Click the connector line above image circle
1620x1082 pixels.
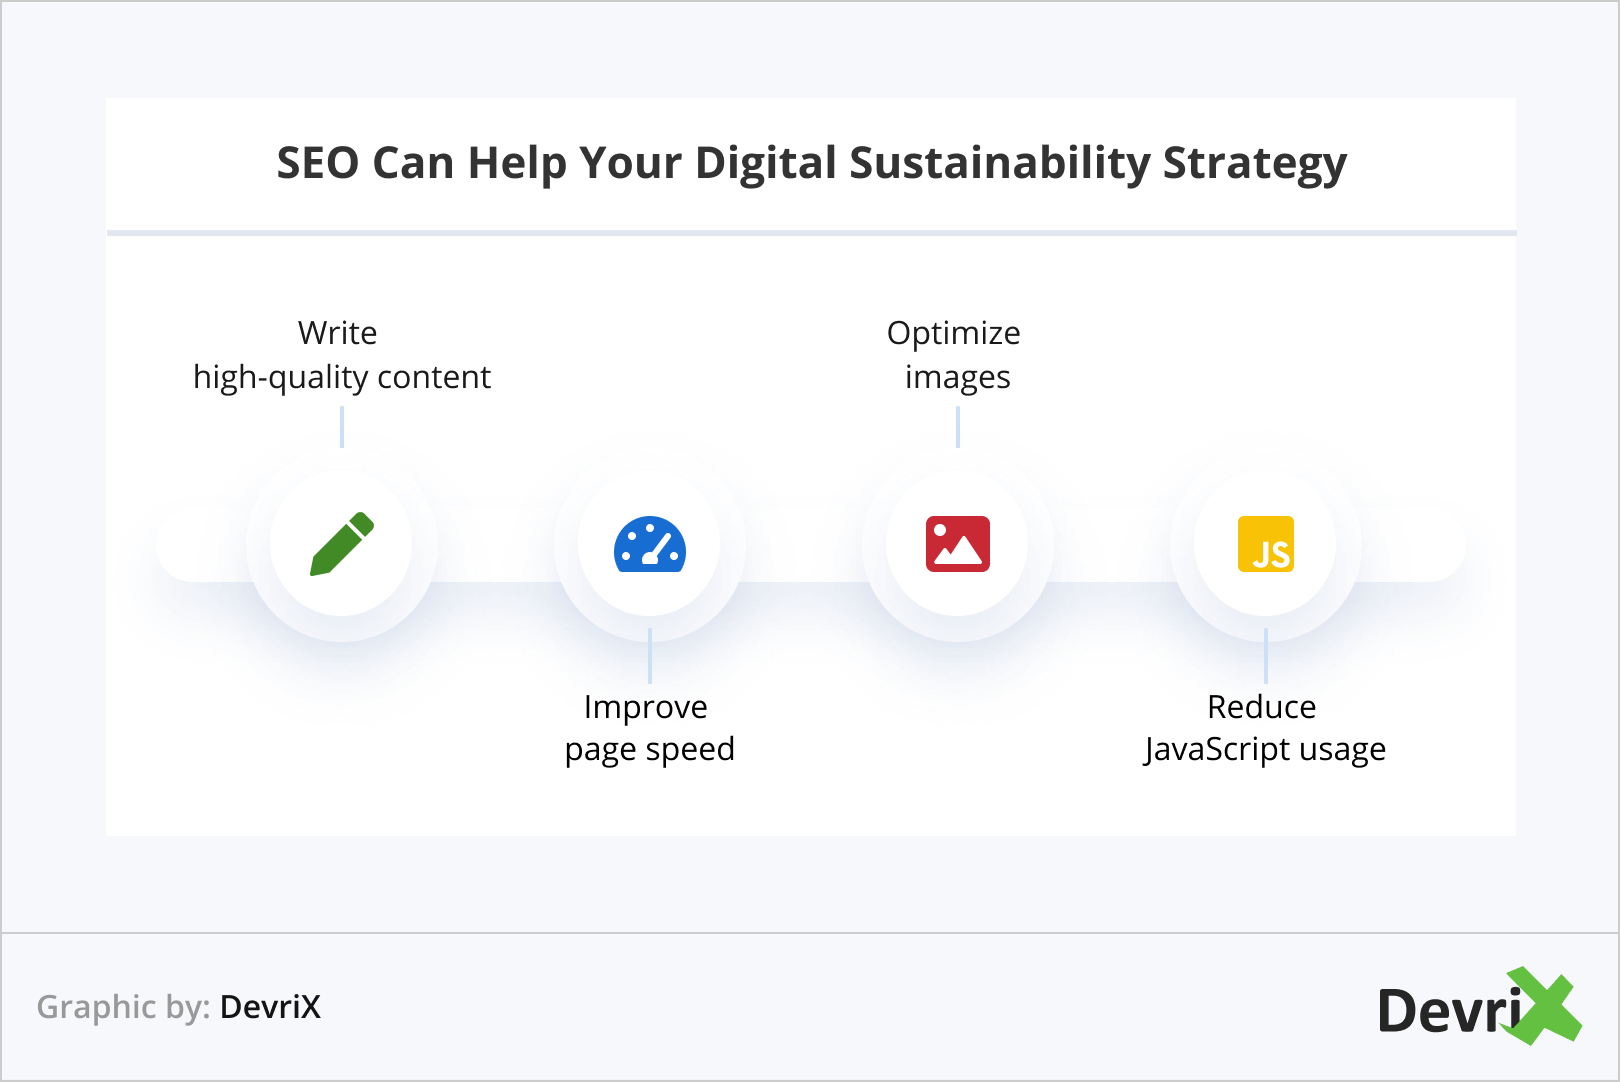(958, 427)
